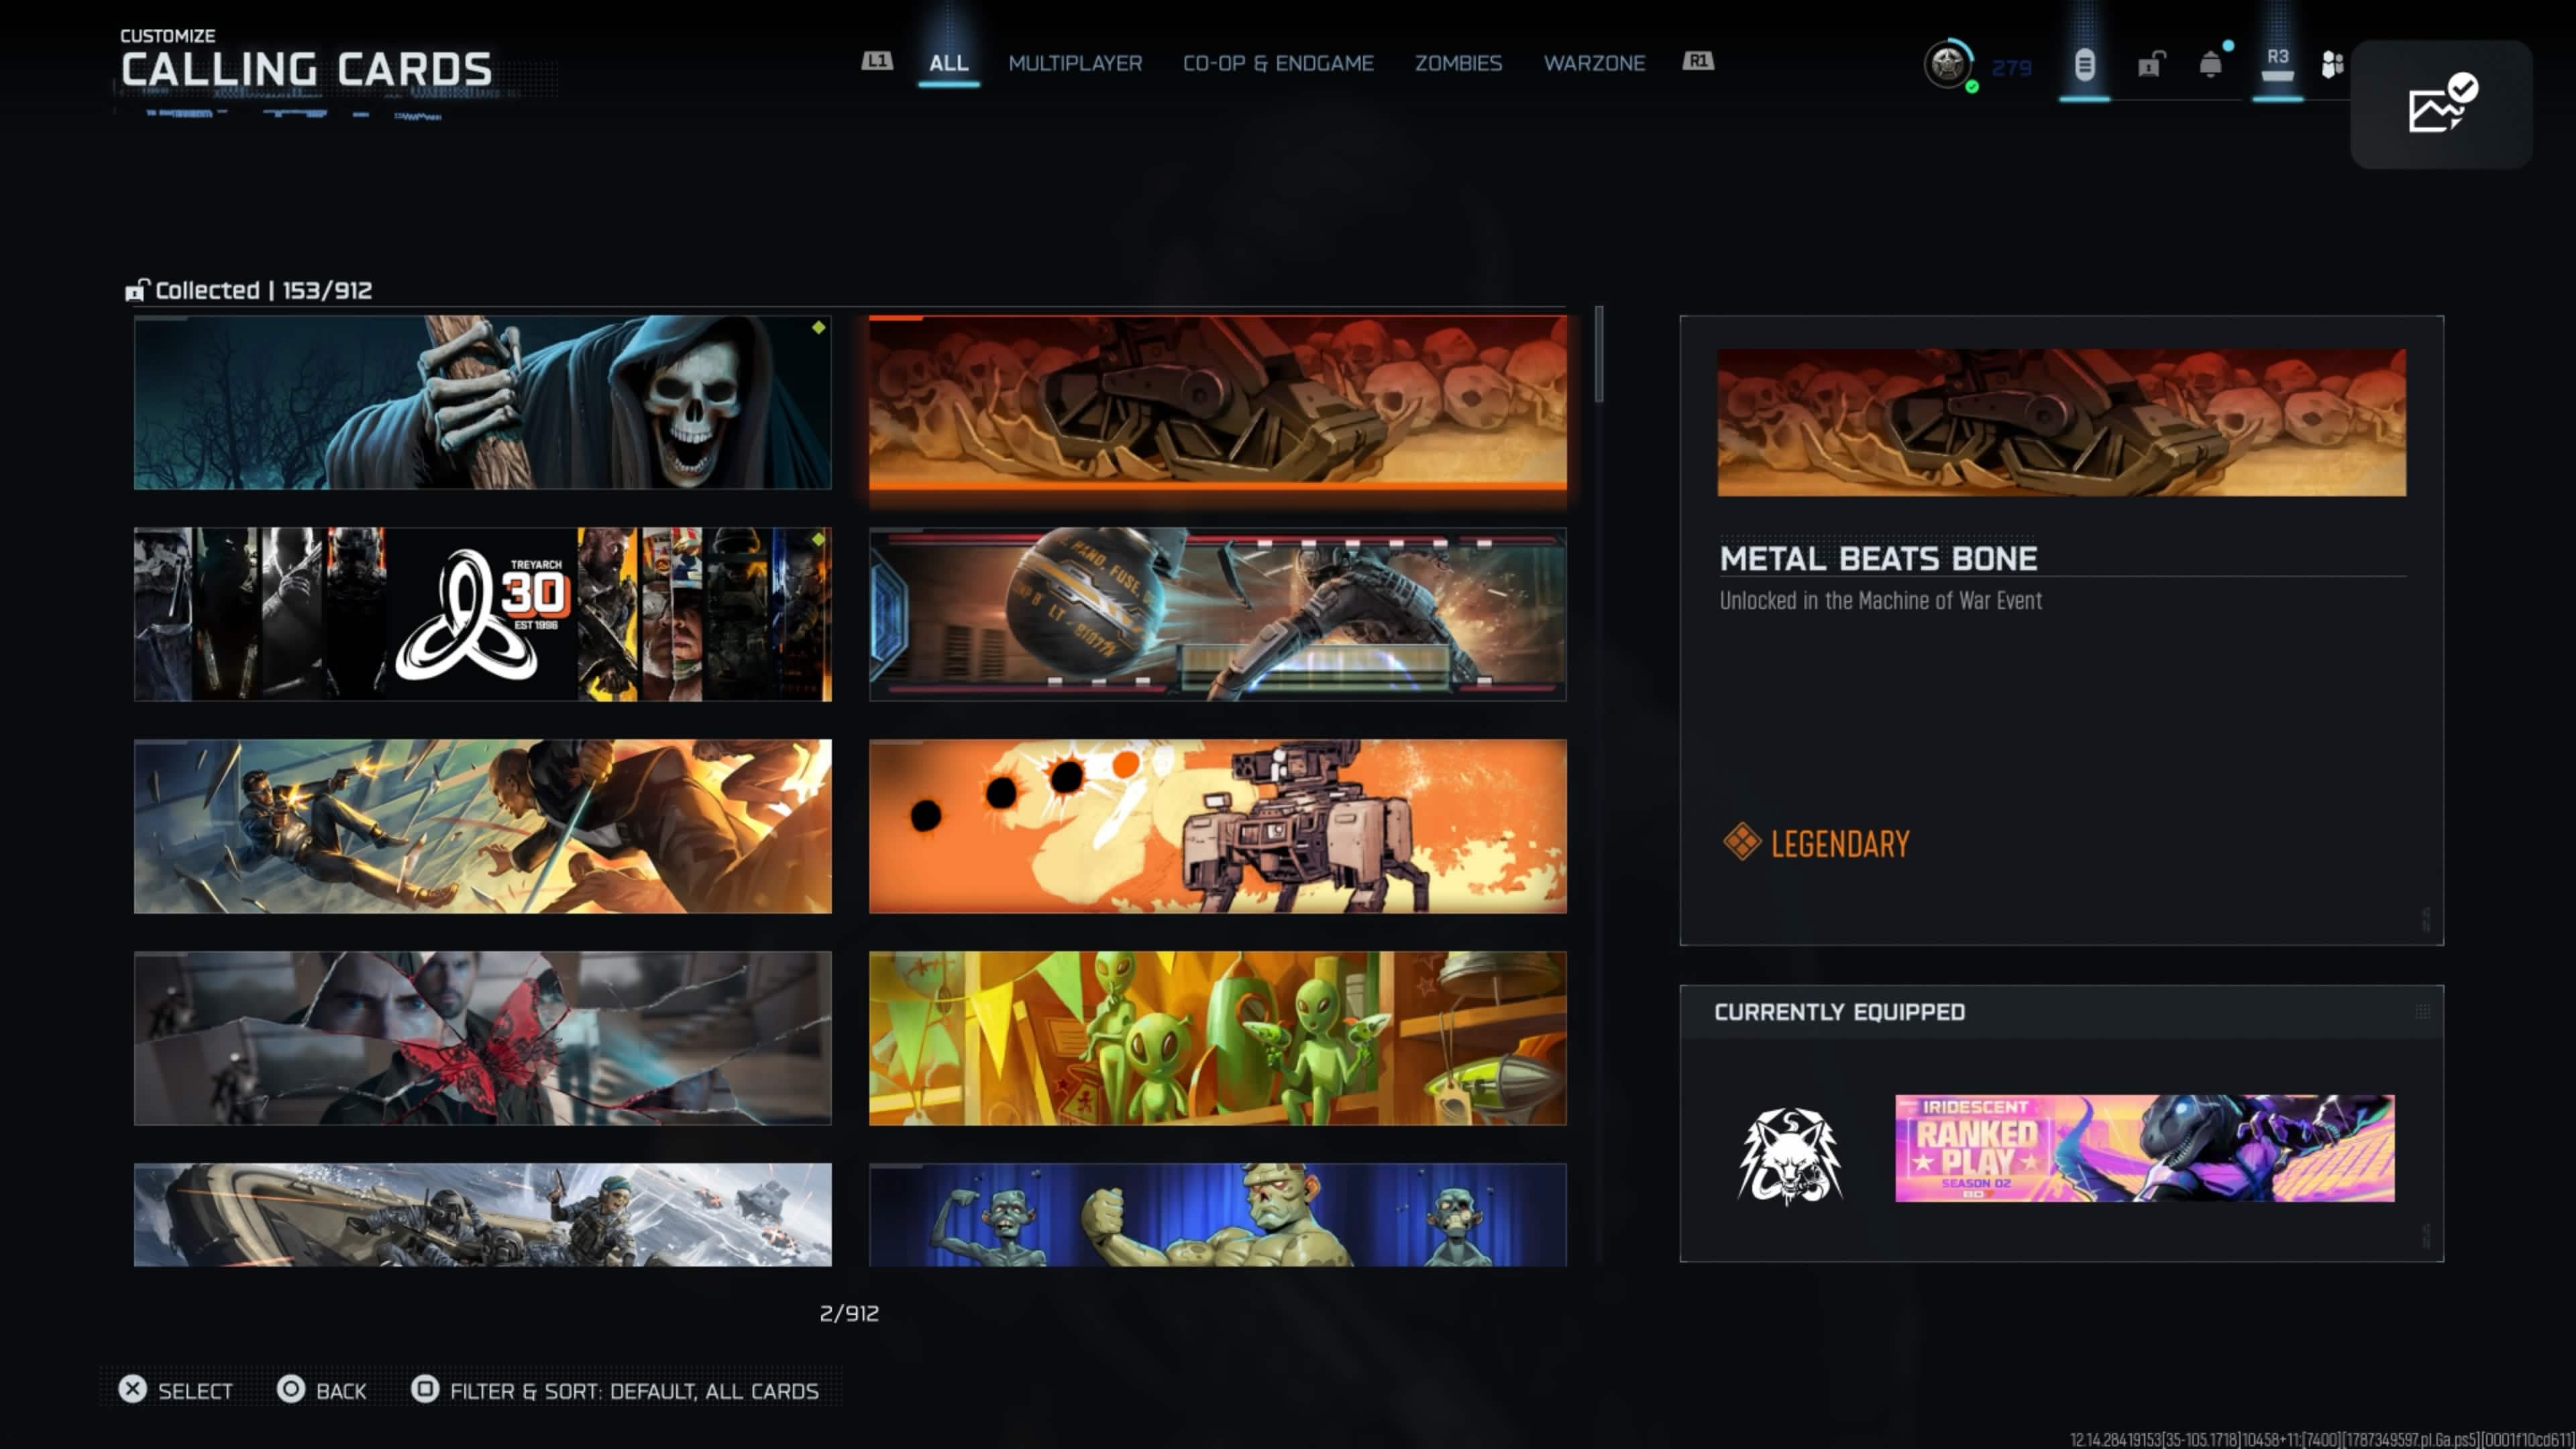
Task: Open the Warzone tab
Action: (1594, 63)
